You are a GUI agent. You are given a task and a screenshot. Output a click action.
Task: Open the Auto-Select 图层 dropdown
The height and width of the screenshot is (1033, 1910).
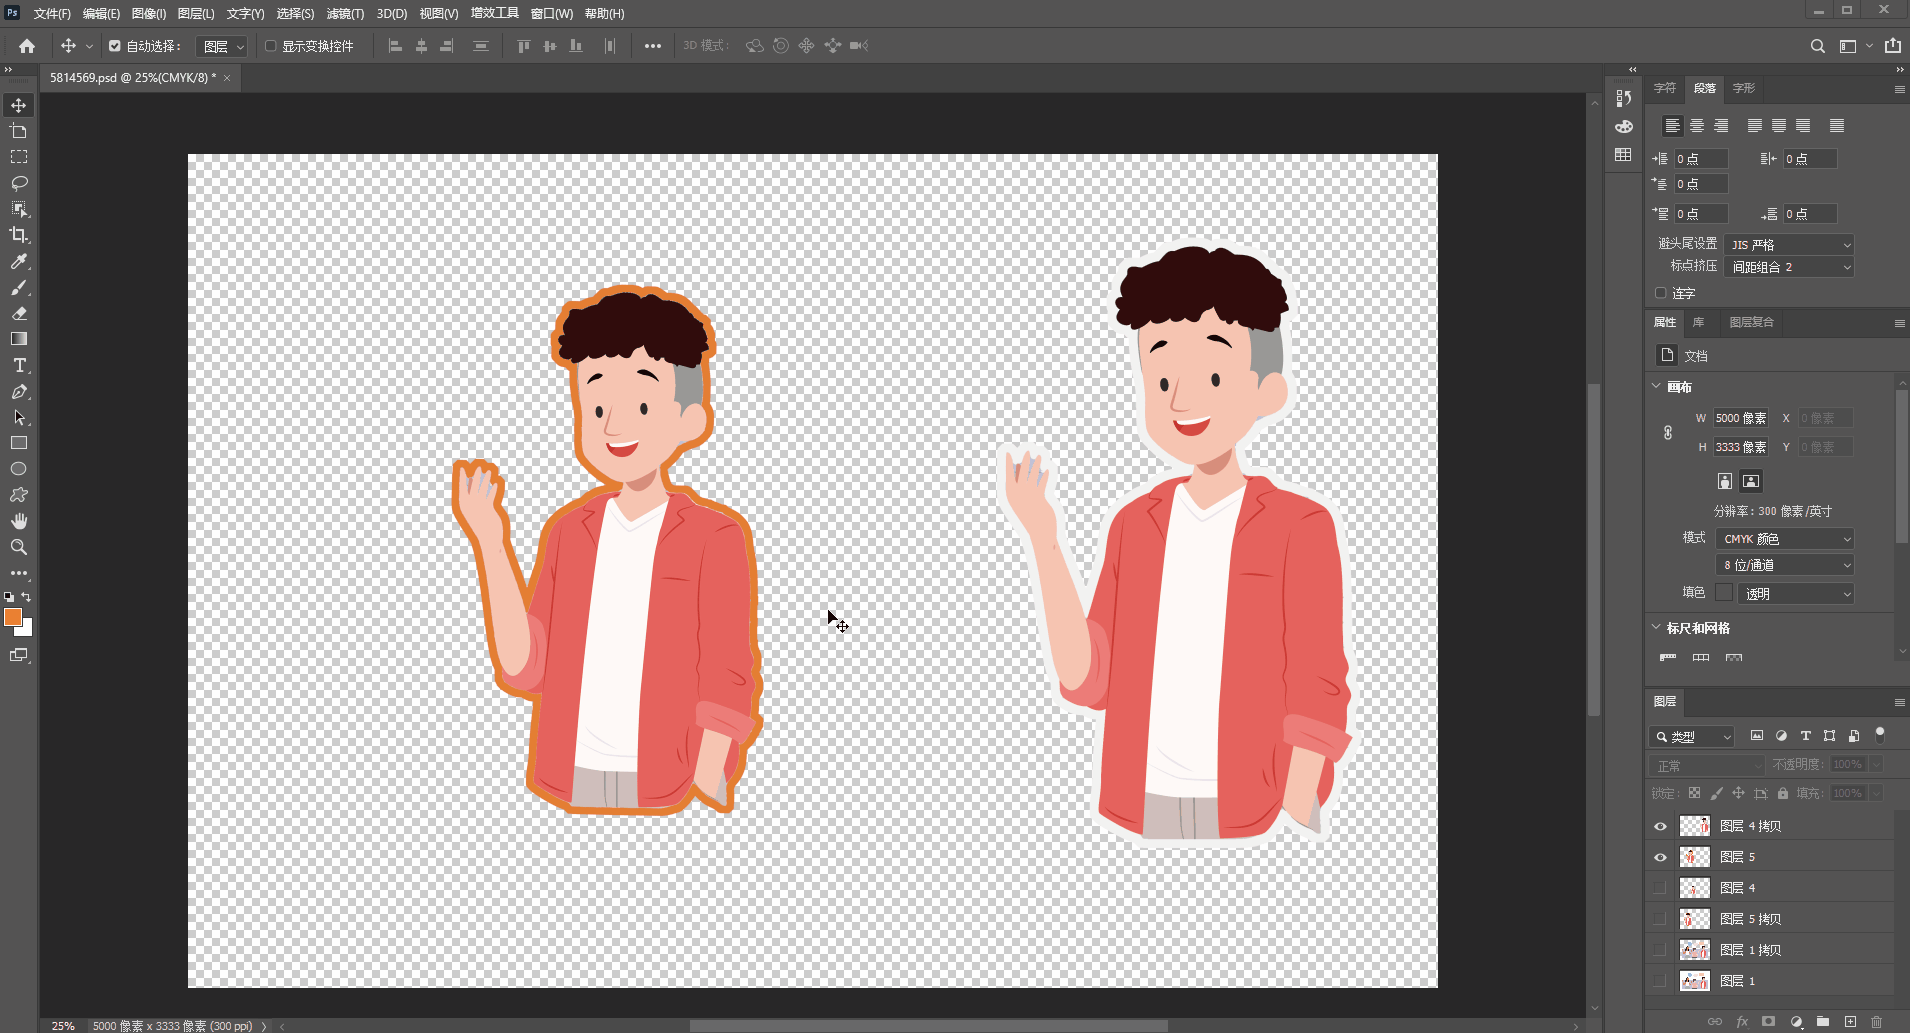[x=222, y=46]
